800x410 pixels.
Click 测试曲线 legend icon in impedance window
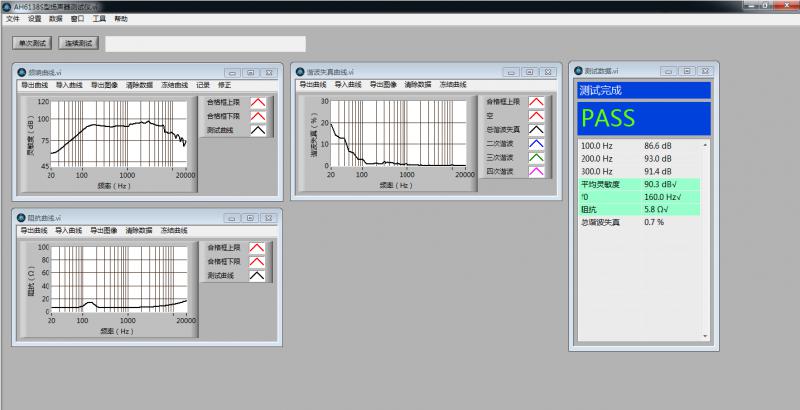[258, 275]
